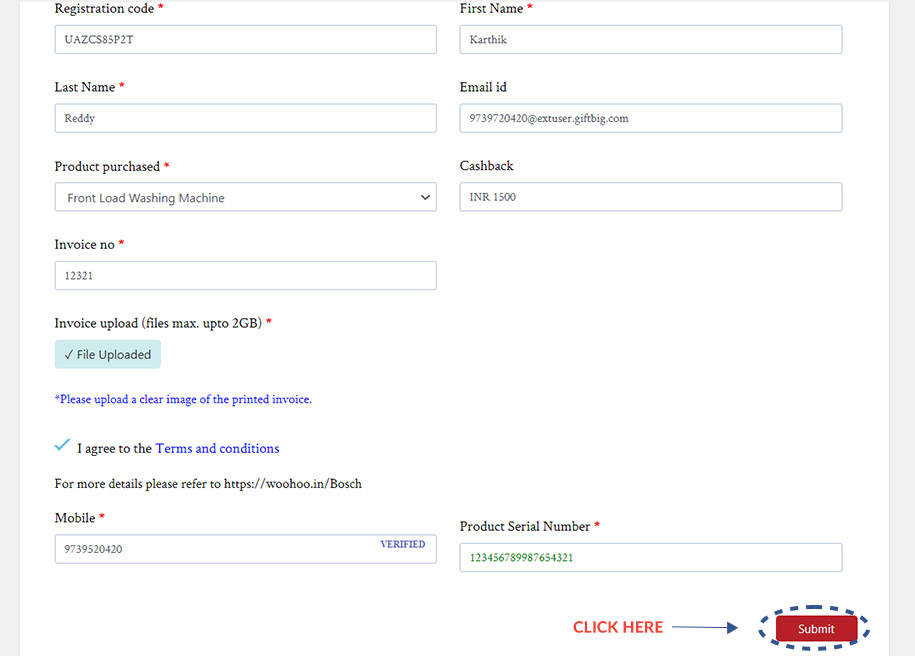The height and width of the screenshot is (656, 915).
Task: Click the Invoice no field
Action: click(x=246, y=275)
